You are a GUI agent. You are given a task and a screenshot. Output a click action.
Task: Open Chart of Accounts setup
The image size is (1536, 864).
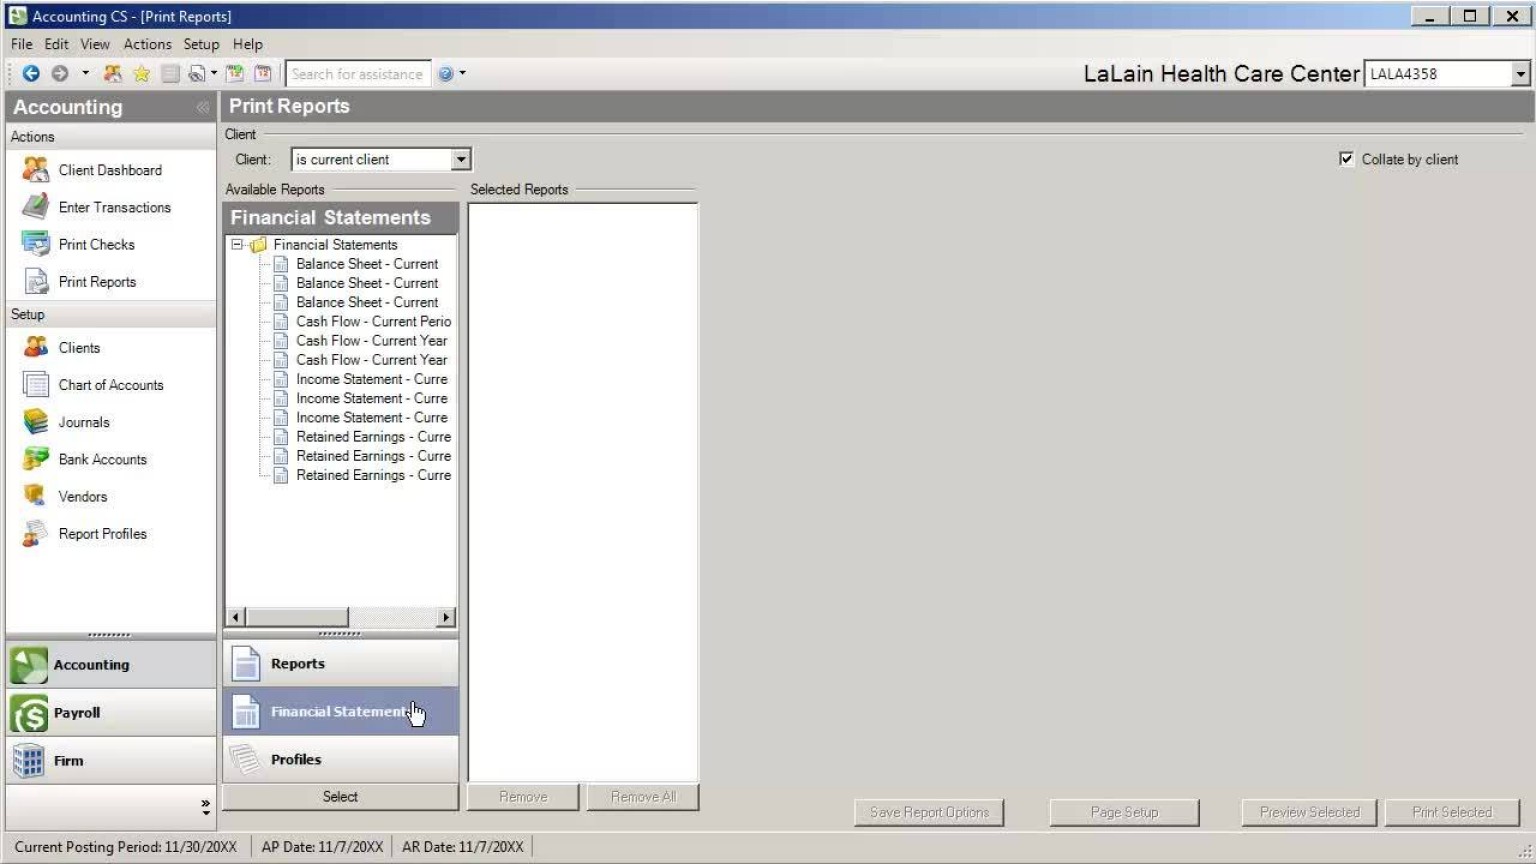pyautogui.click(x=110, y=385)
